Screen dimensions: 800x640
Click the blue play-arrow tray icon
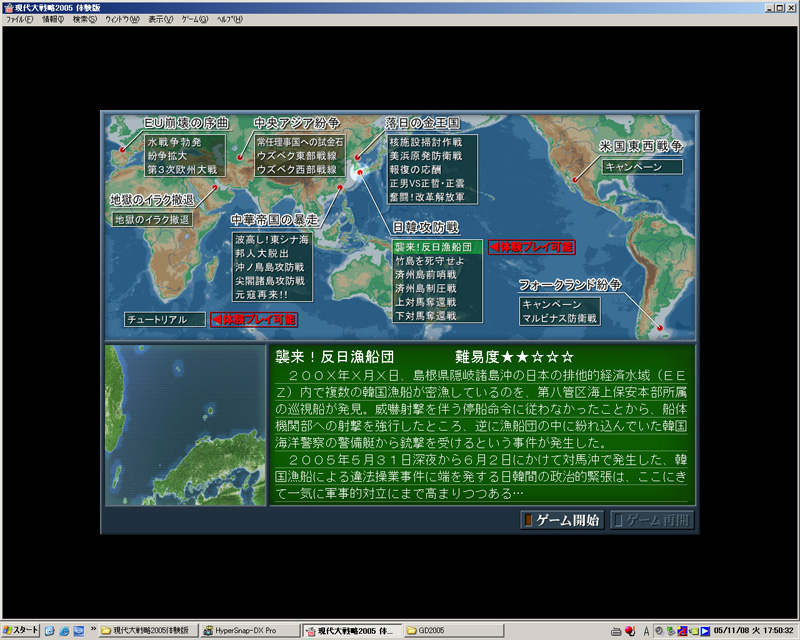coord(705,631)
